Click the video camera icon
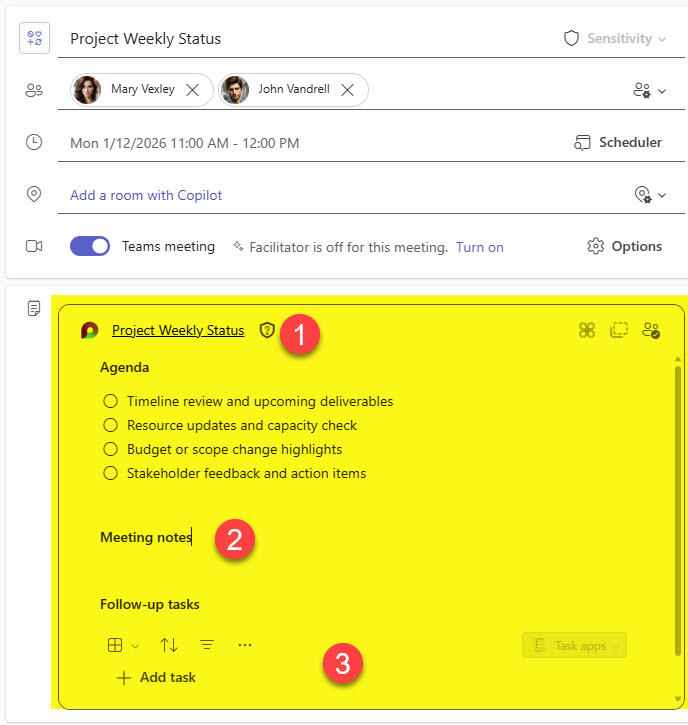Image resolution: width=688 pixels, height=725 pixels. pyautogui.click(x=34, y=246)
